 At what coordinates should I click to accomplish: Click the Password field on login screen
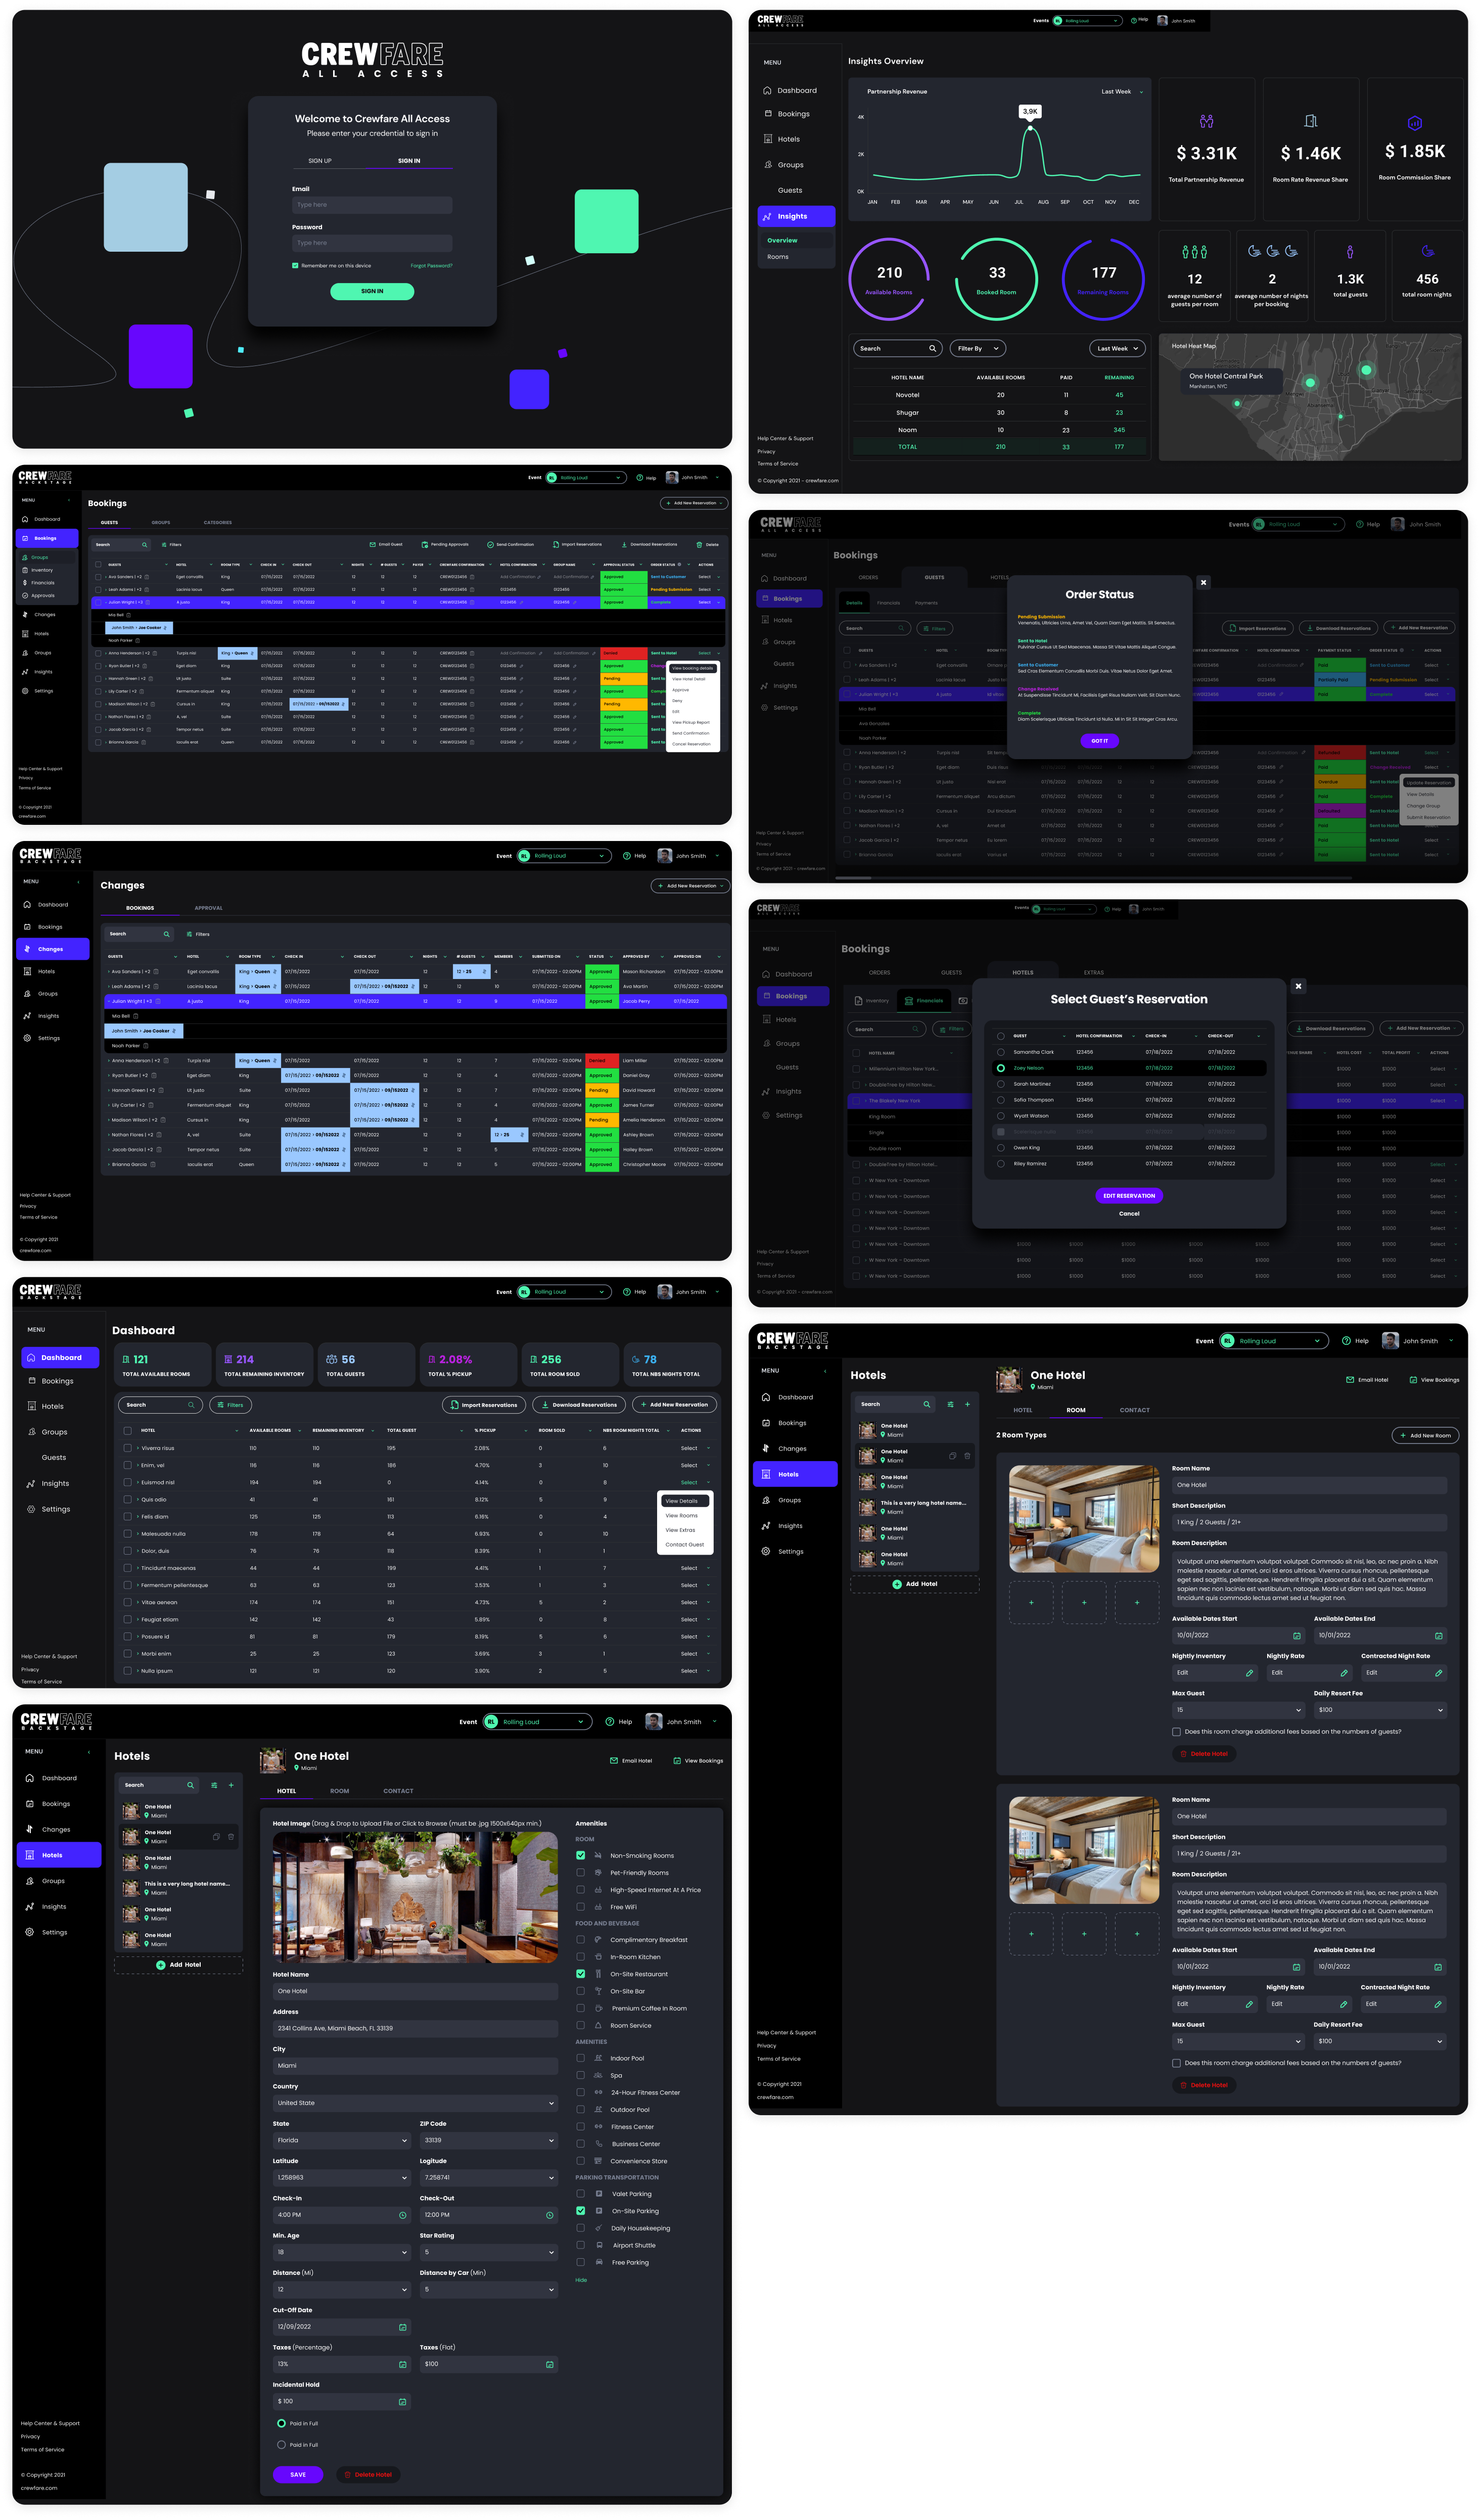[372, 243]
